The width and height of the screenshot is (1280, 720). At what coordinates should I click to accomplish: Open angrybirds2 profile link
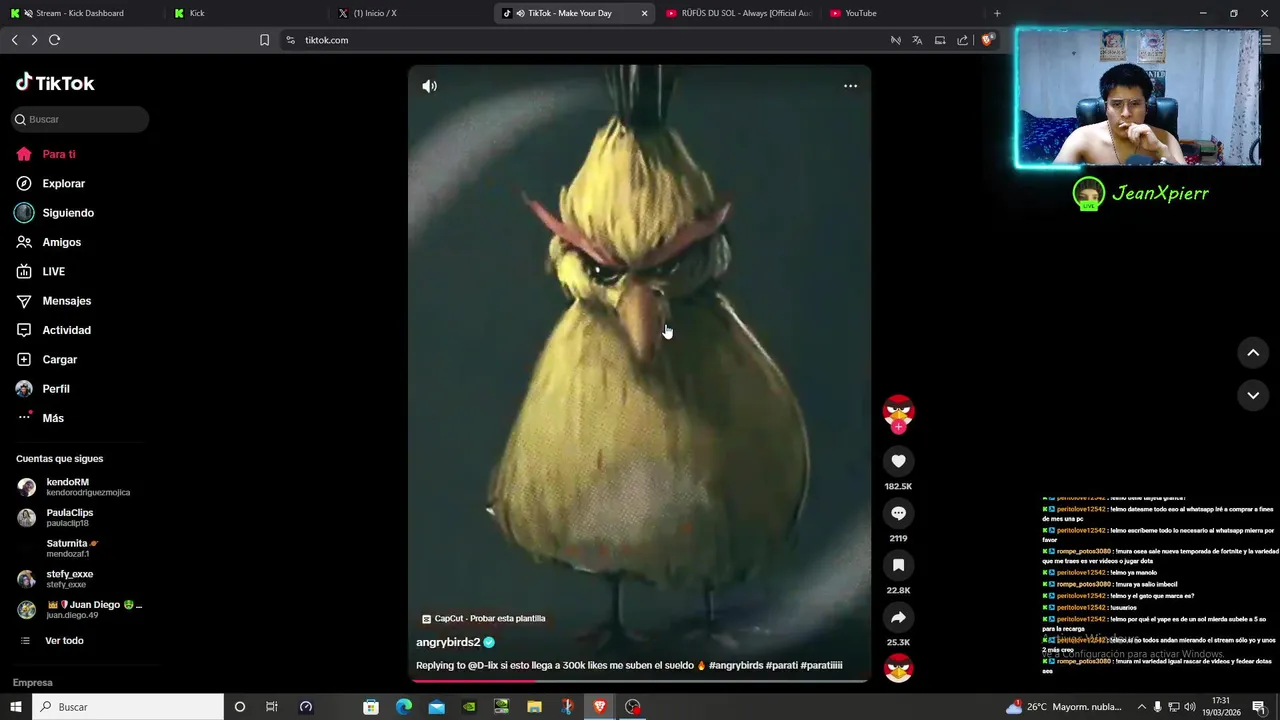coord(448,642)
